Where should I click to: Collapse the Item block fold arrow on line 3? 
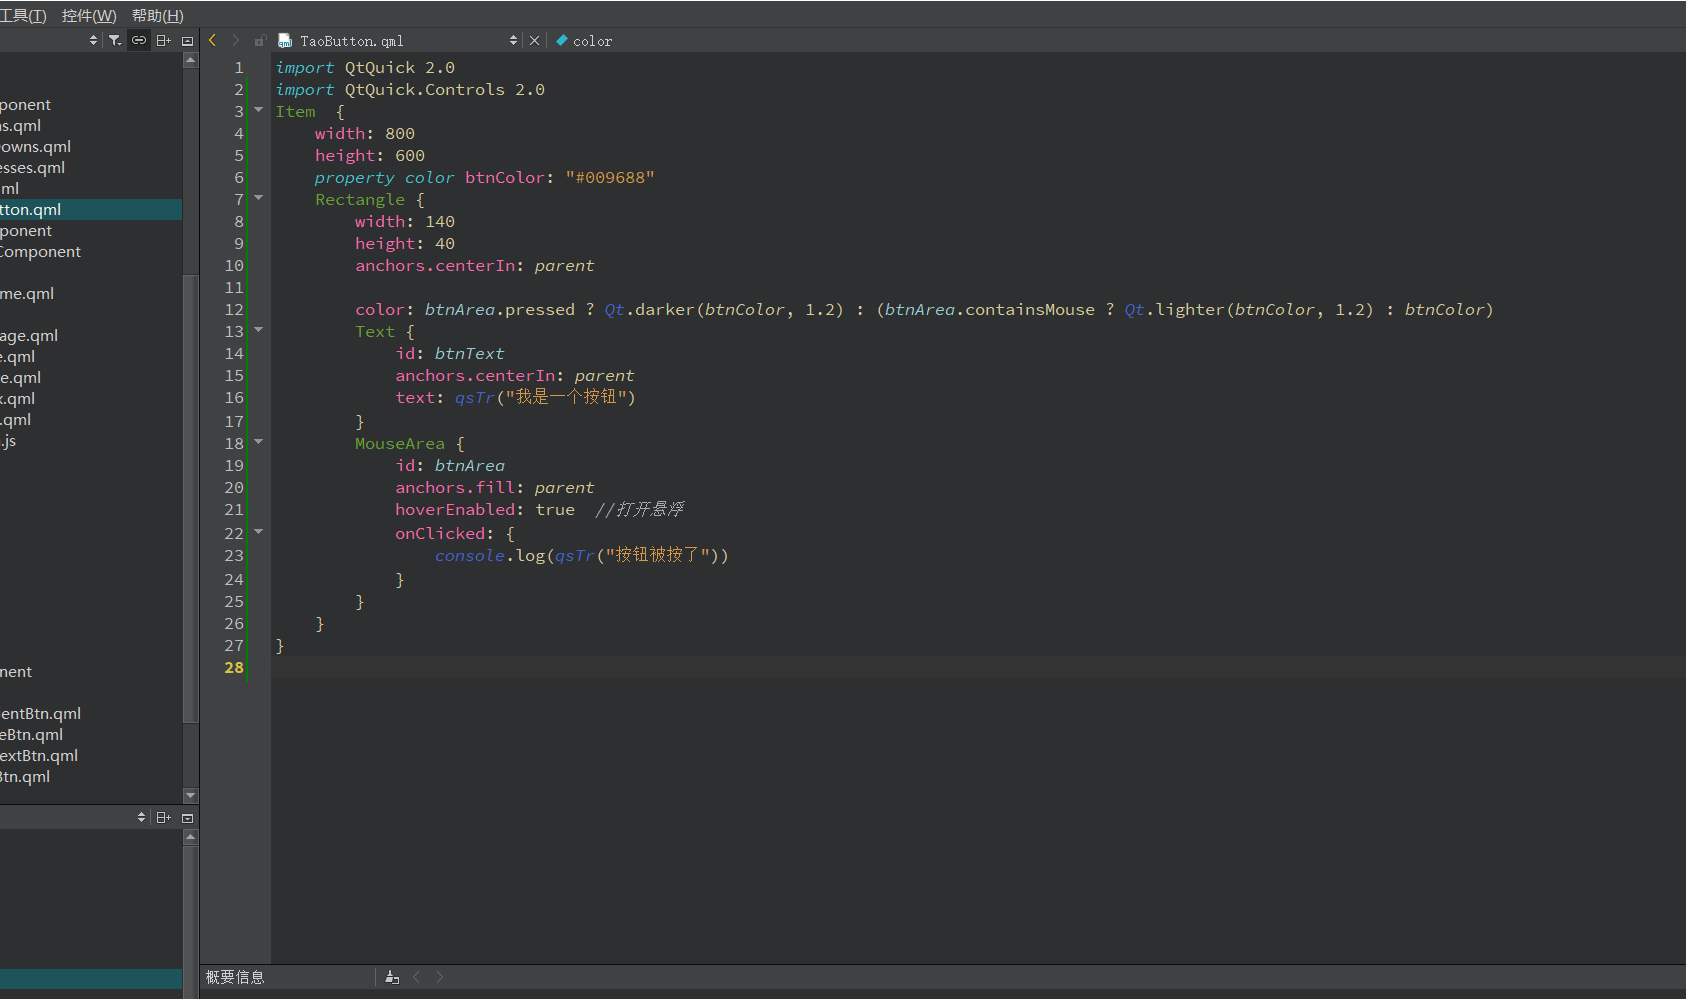(258, 110)
